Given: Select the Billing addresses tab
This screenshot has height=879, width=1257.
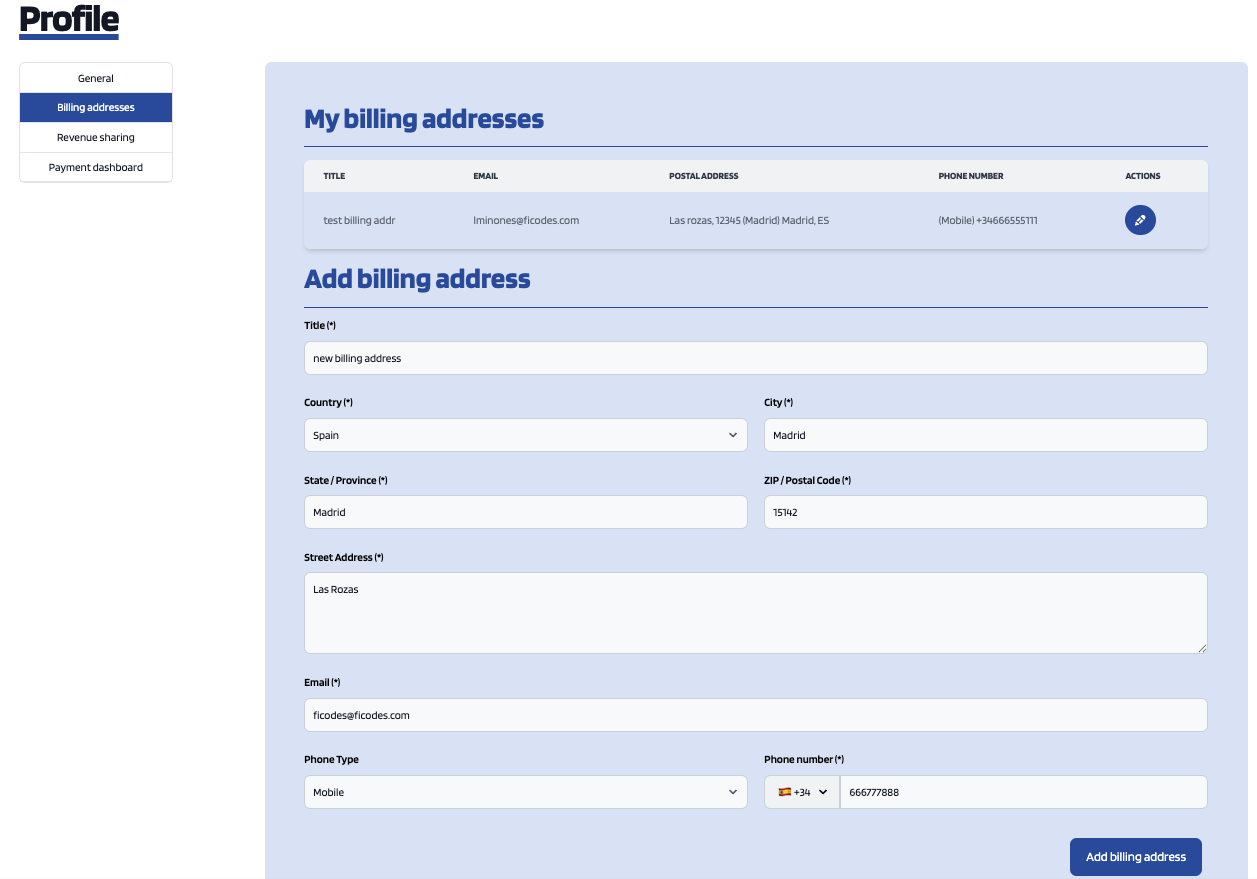Looking at the screenshot, I should 96,107.
